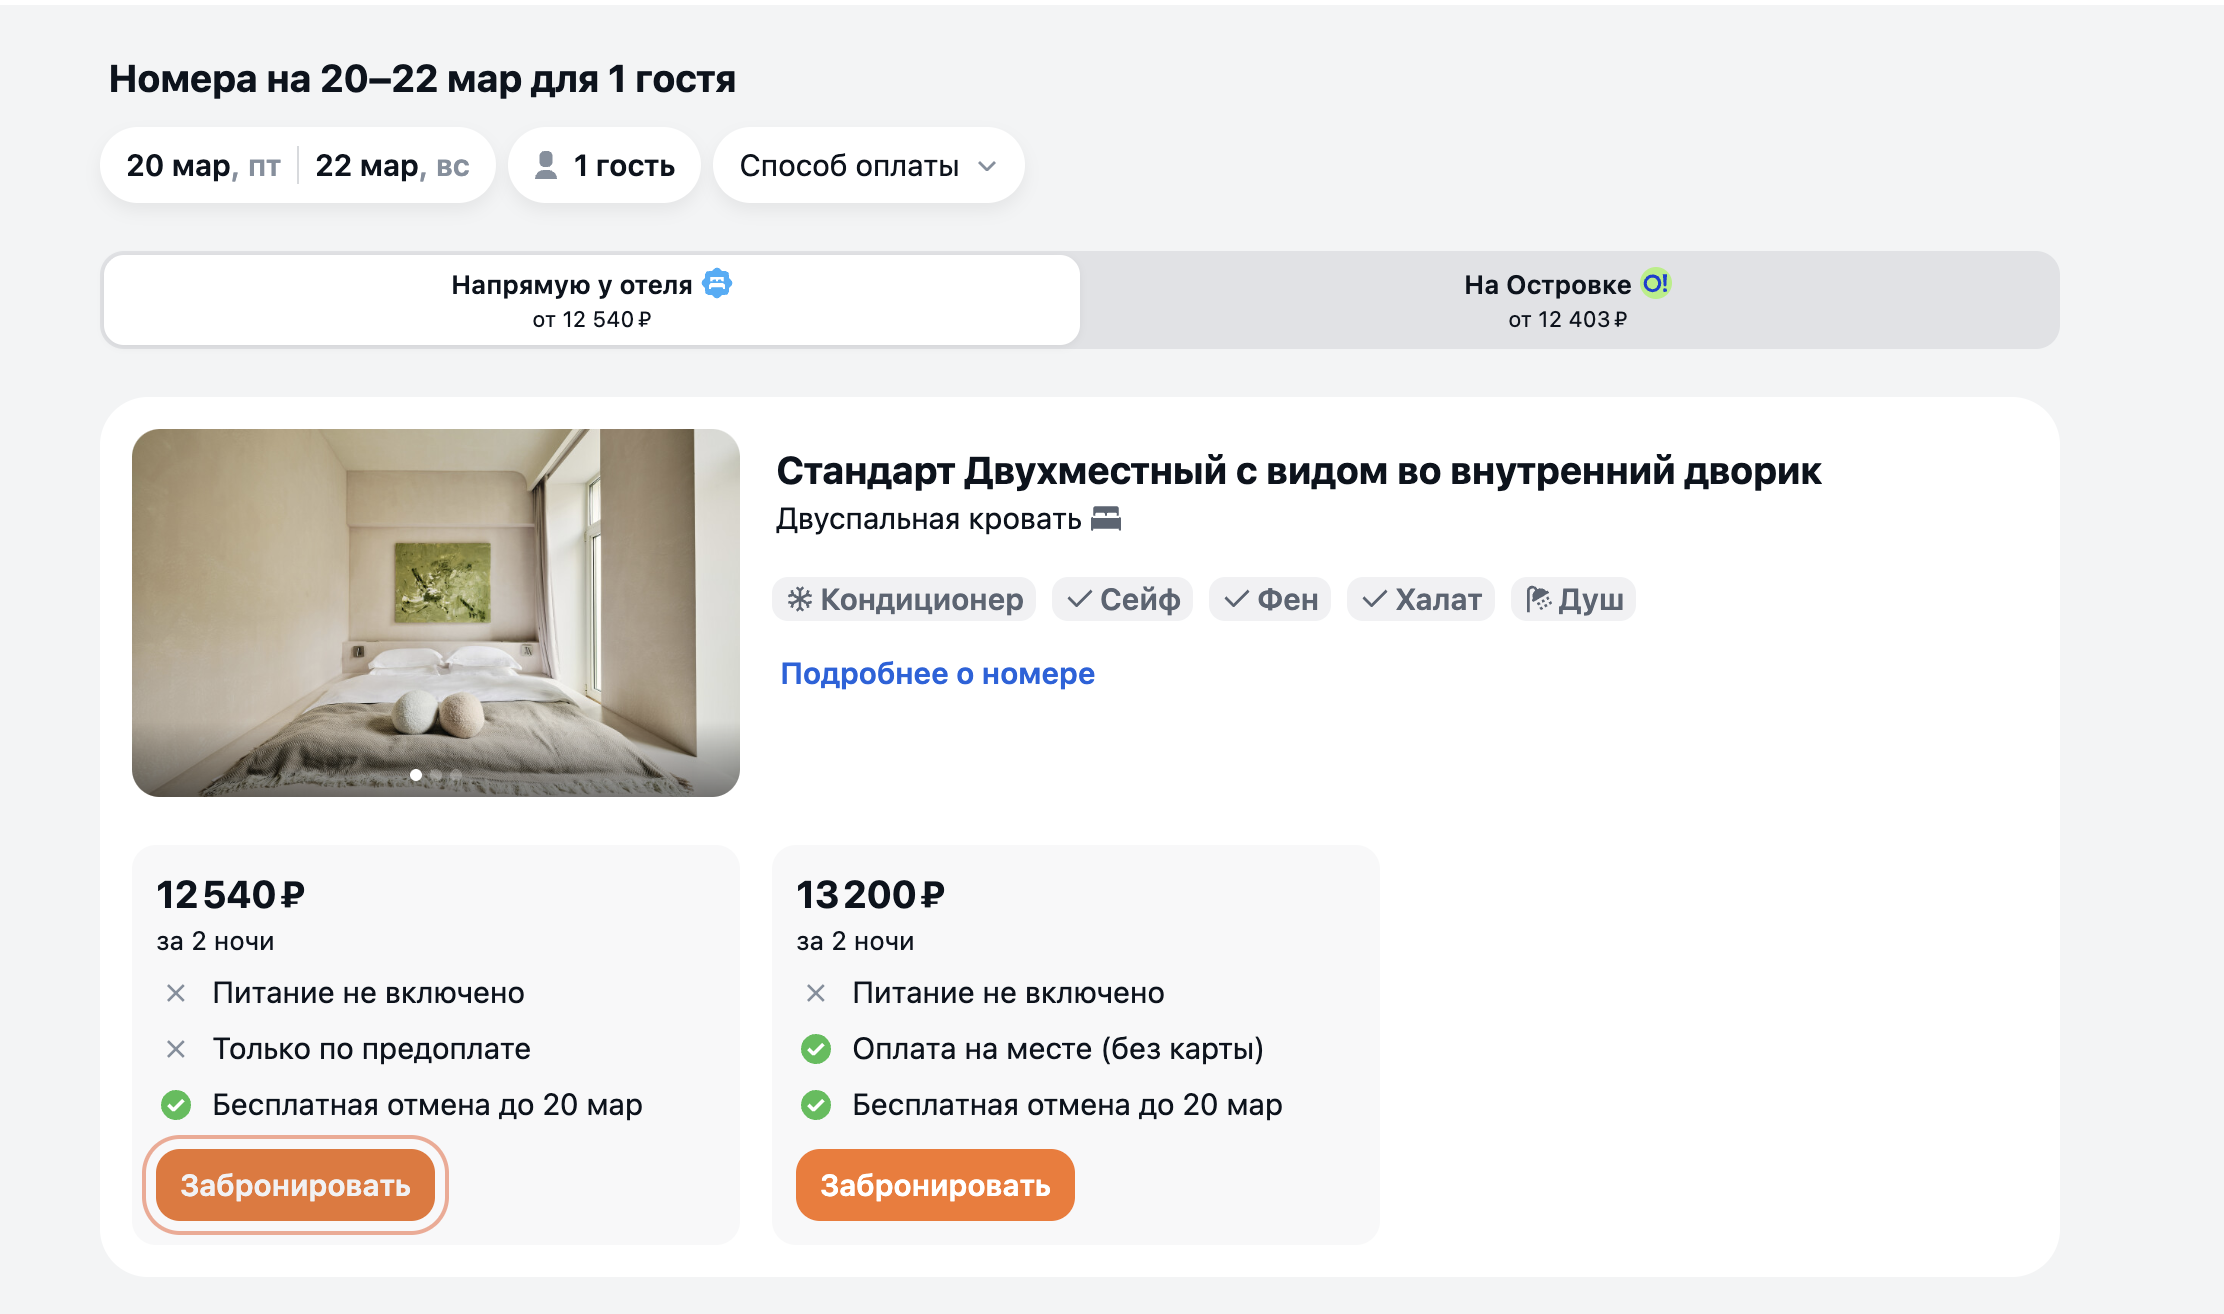Screen dimensions: 2224x1314
Task: Open the Способ оплаты dropdown
Action: pos(868,165)
